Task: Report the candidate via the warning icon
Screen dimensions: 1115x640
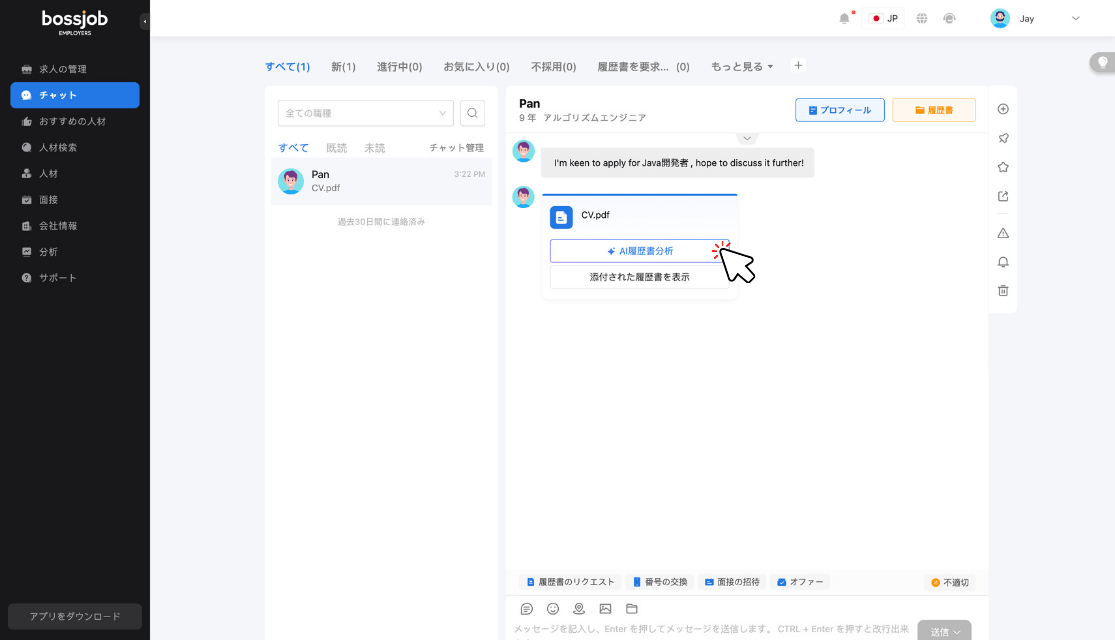Action: [1002, 232]
